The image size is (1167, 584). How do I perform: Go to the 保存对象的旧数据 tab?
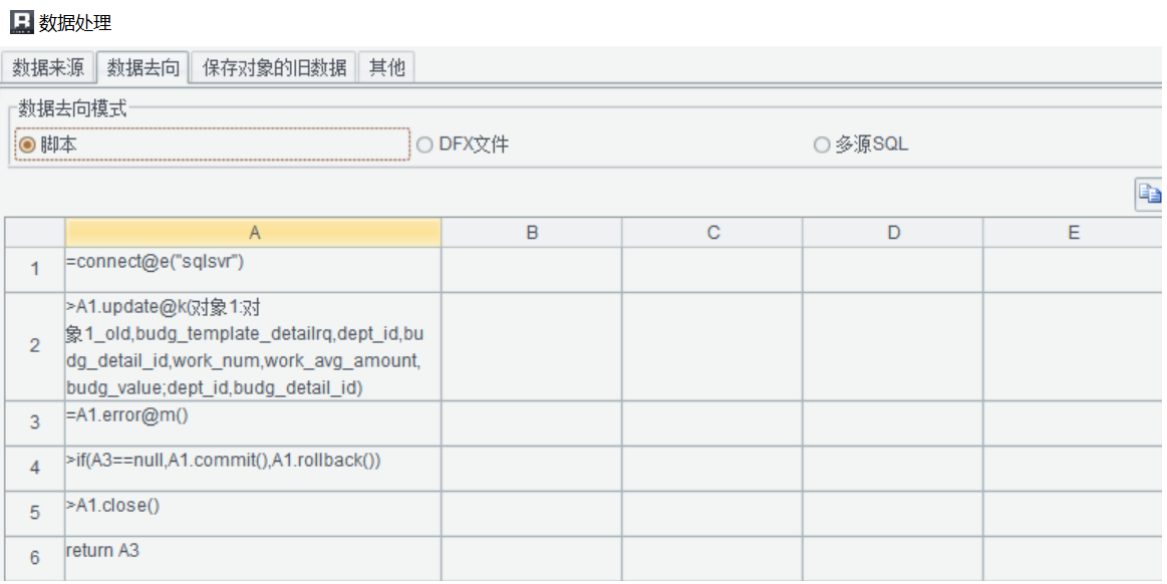point(274,68)
